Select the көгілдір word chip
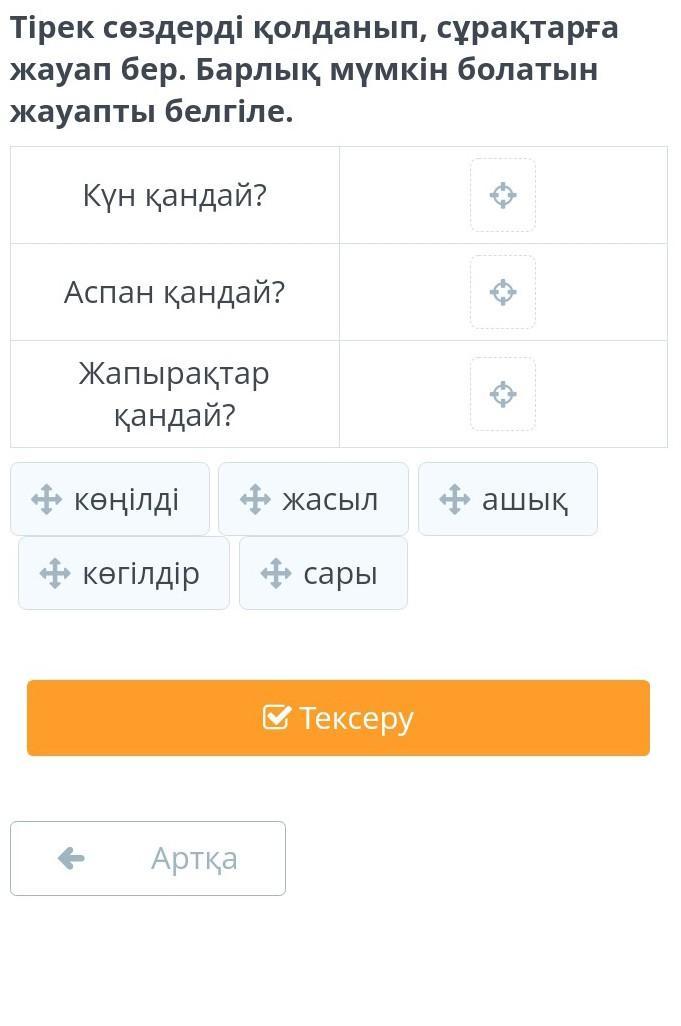 [124, 573]
